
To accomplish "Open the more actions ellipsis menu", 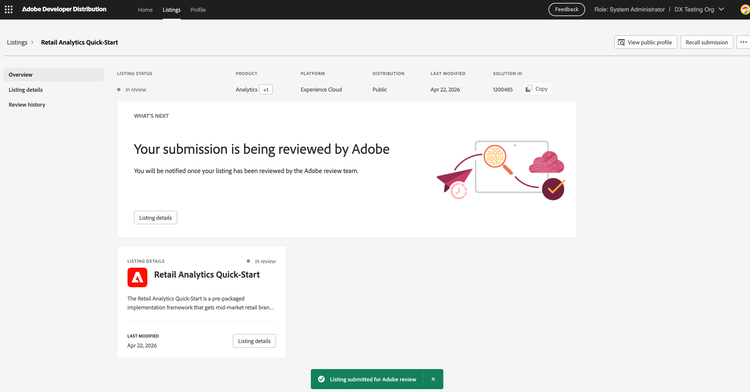I will [743, 42].
